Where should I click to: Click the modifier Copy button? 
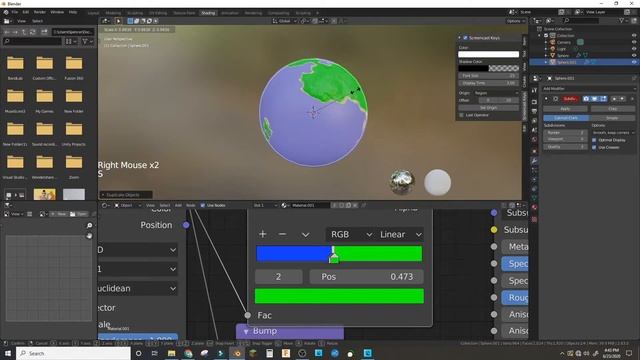click(x=613, y=109)
